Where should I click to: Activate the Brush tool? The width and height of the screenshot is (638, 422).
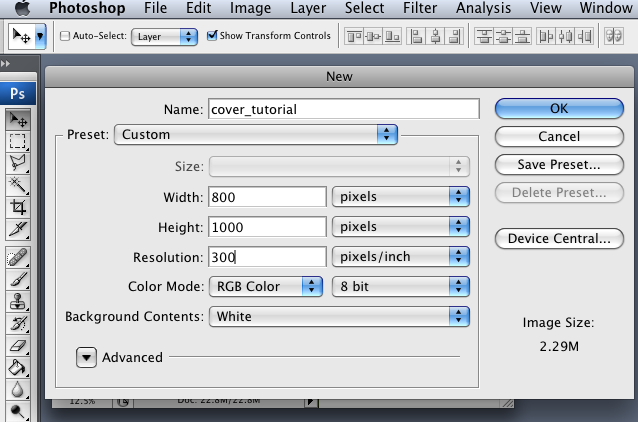pyautogui.click(x=17, y=279)
